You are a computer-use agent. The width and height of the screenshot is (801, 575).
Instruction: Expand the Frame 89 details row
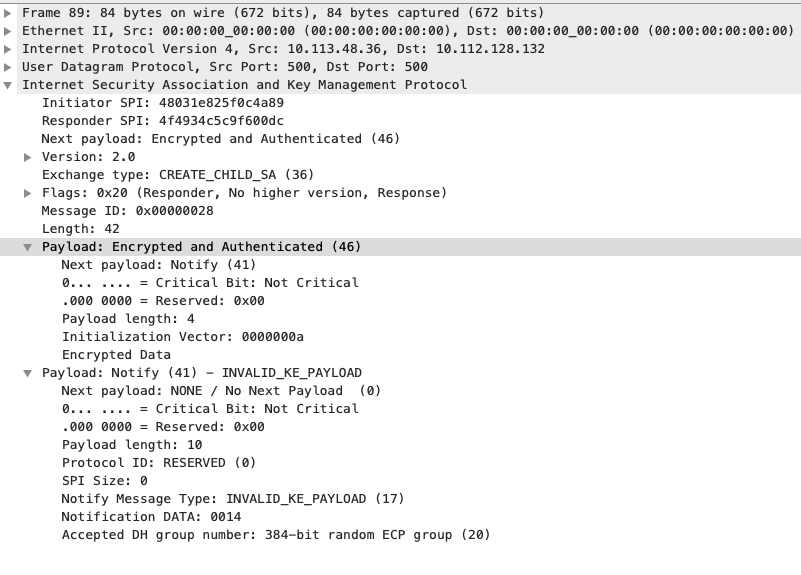pyautogui.click(x=9, y=13)
